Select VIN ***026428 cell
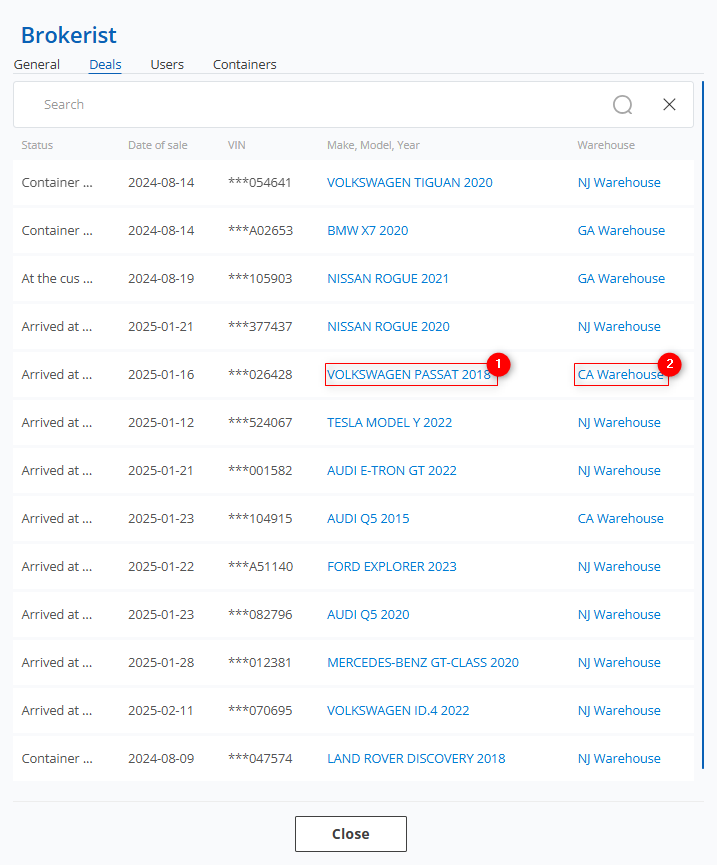Image resolution: width=717 pixels, height=865 pixels. click(260, 375)
